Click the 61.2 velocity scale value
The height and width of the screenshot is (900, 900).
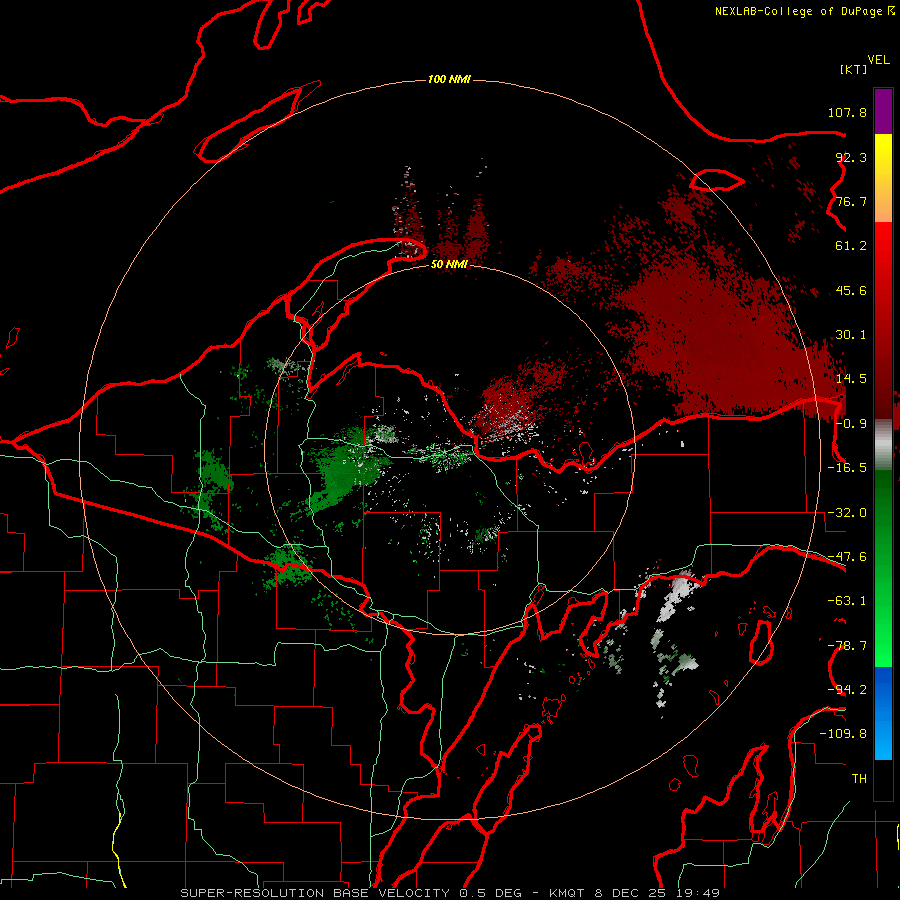851,246
